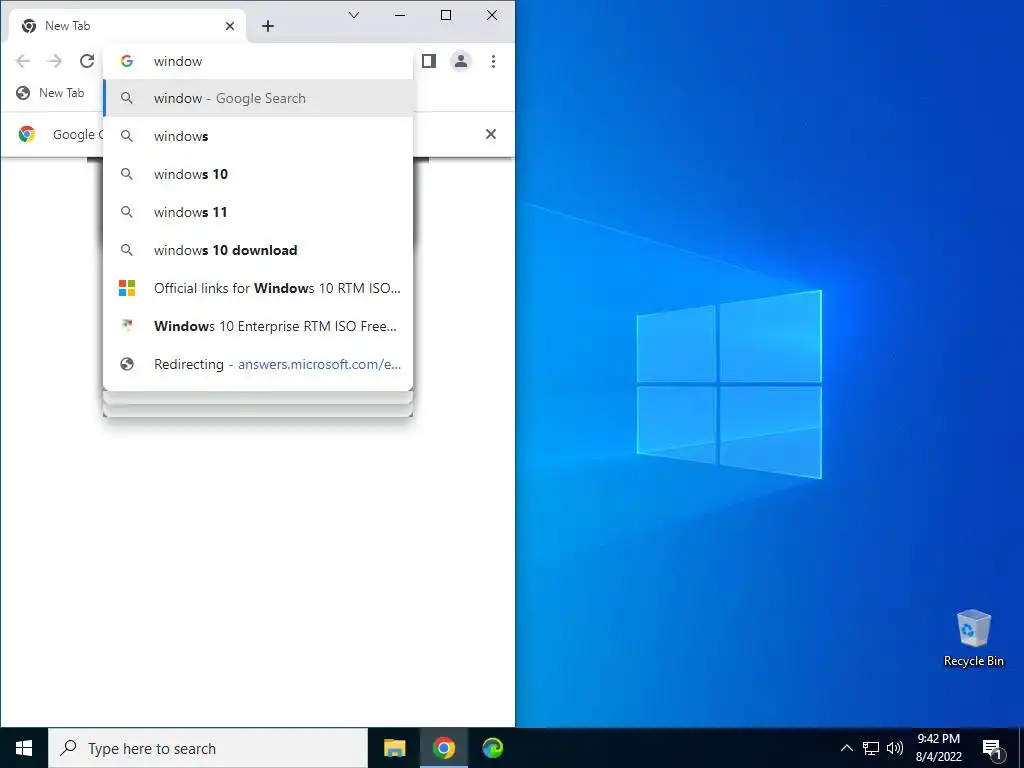Select the 'windows 10' suggestion

[258, 174]
